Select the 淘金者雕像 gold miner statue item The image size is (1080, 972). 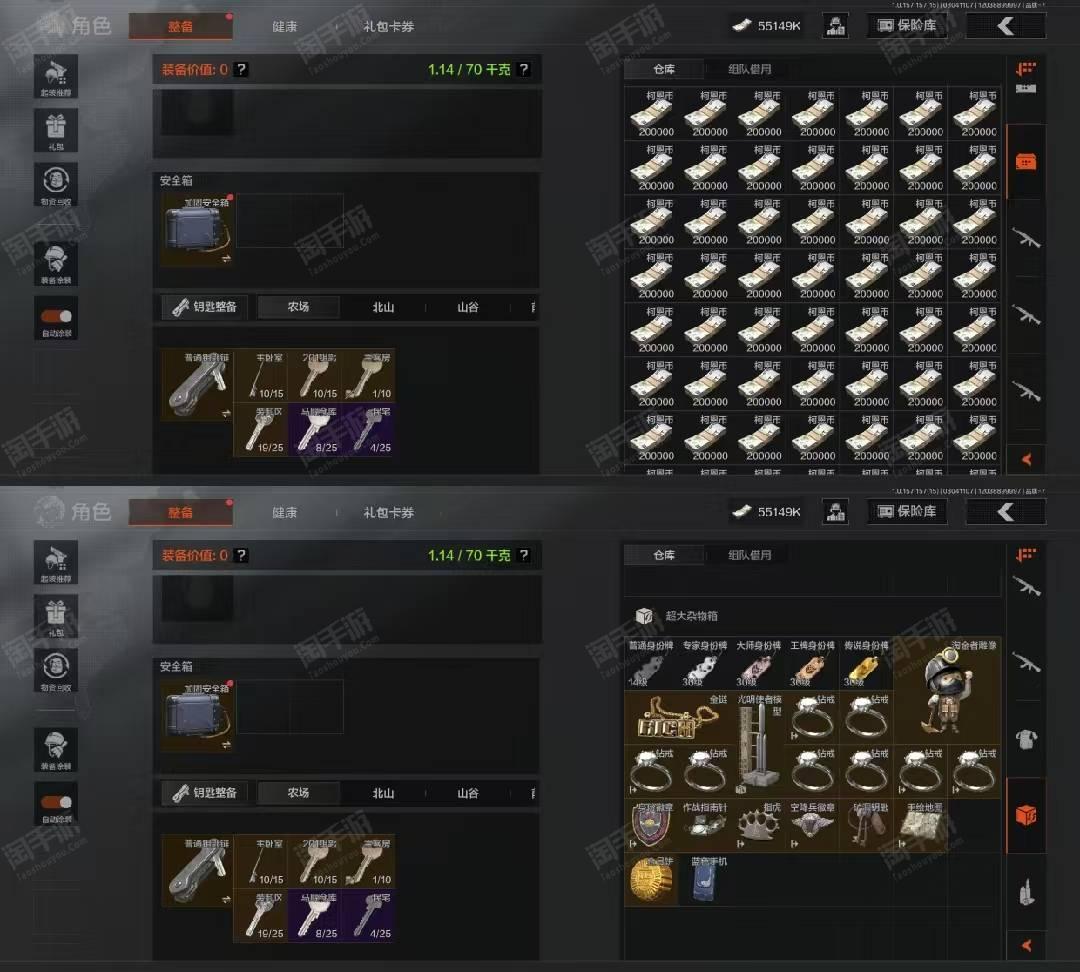click(947, 690)
